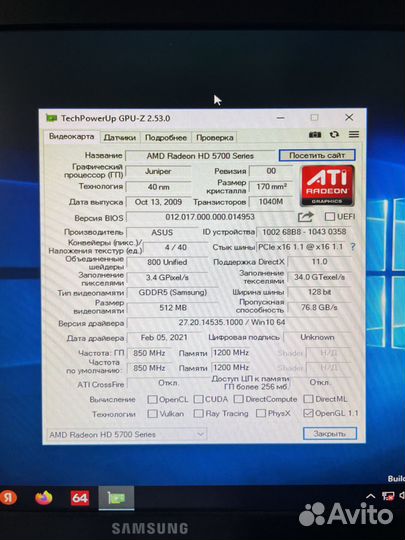This screenshot has height=540, width=405.
Task: Click the 800 Unified shaders value
Action: point(167,262)
